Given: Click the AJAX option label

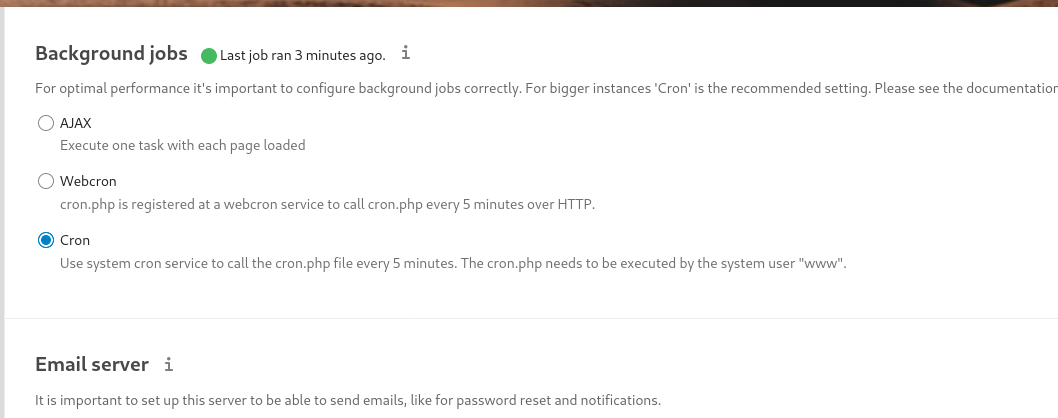Looking at the screenshot, I should click(76, 123).
